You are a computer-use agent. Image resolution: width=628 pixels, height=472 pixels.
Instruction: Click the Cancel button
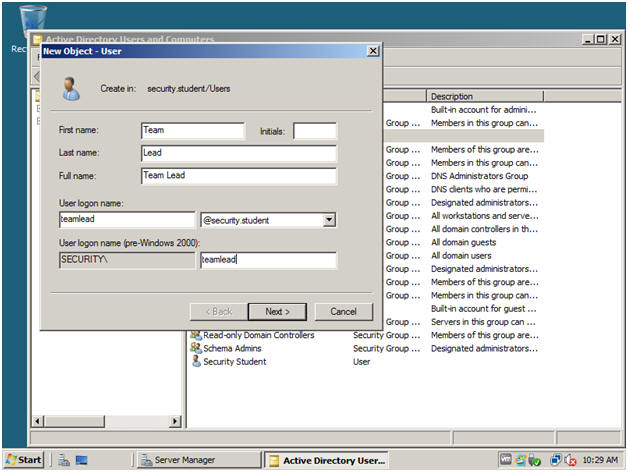pyautogui.click(x=343, y=311)
